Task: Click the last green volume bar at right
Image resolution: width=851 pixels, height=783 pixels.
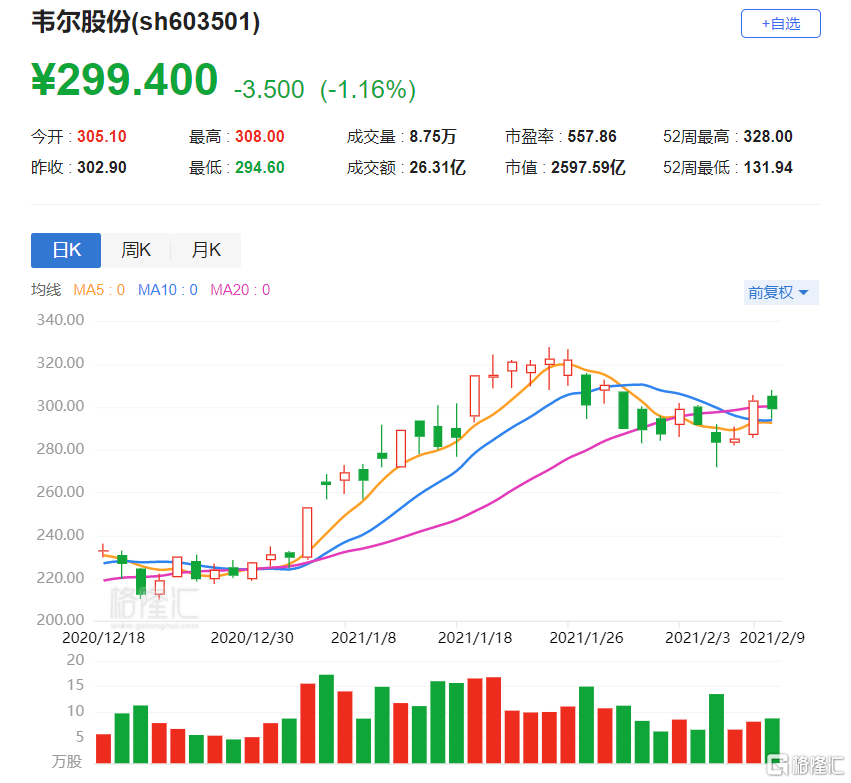Action: pyautogui.click(x=772, y=741)
